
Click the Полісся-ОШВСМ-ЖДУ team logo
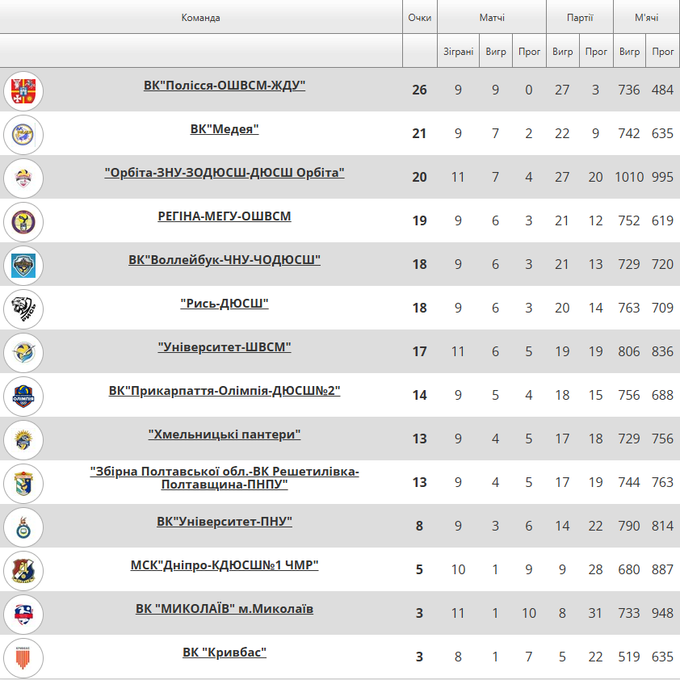(22, 90)
